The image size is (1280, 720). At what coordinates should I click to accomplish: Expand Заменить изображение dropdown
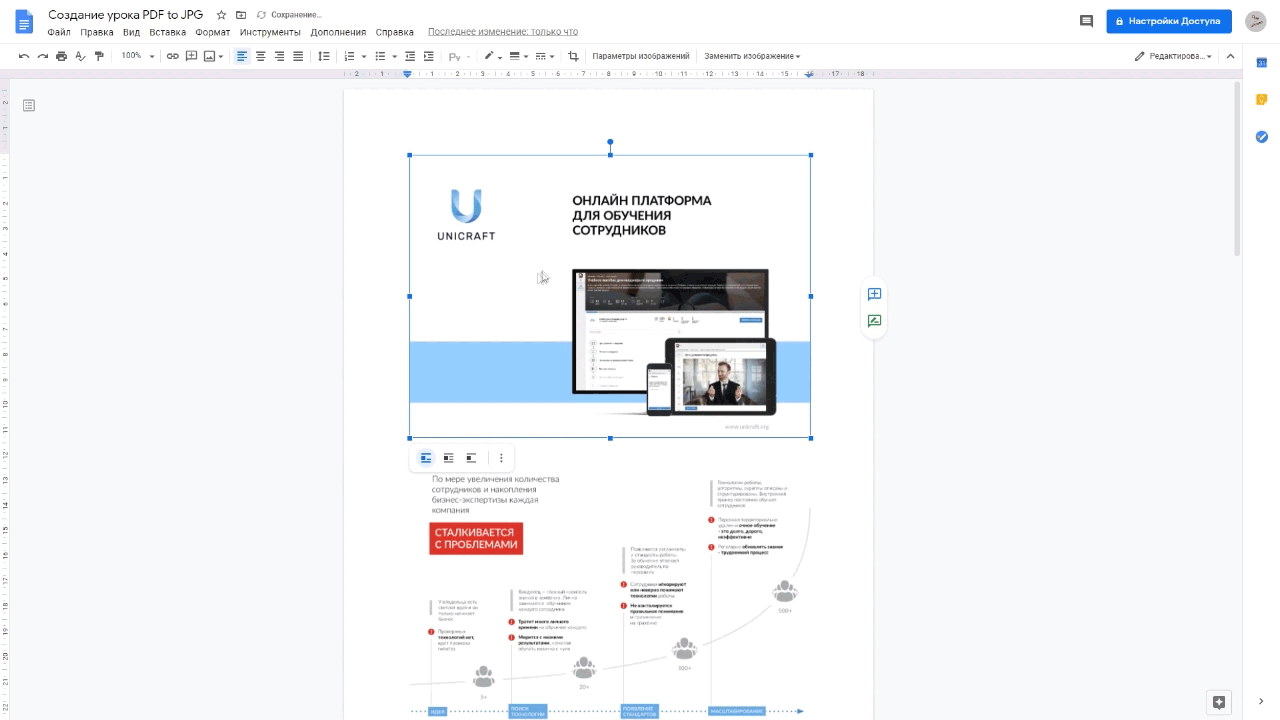[x=752, y=56]
